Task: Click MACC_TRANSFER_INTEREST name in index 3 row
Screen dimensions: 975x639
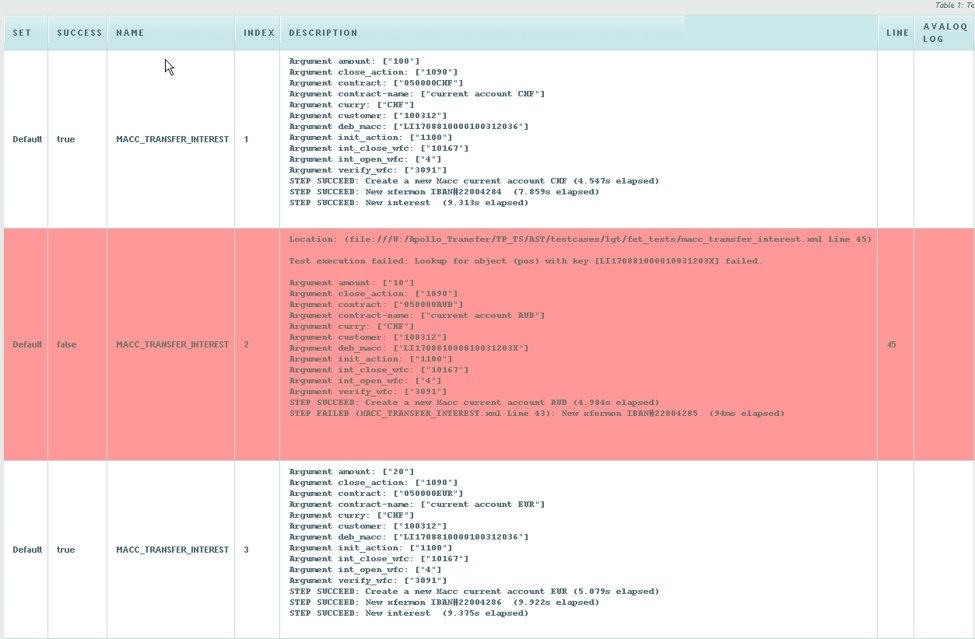Action: click(172, 549)
